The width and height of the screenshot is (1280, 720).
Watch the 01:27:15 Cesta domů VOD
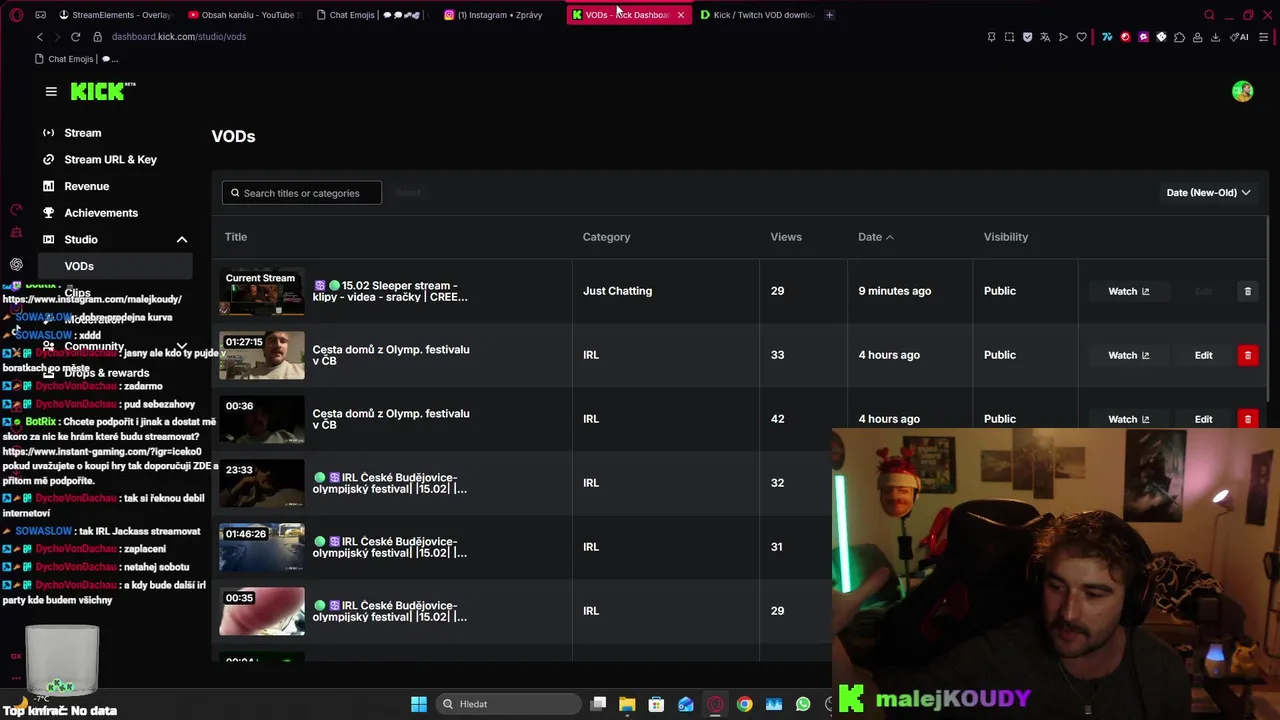point(1128,355)
